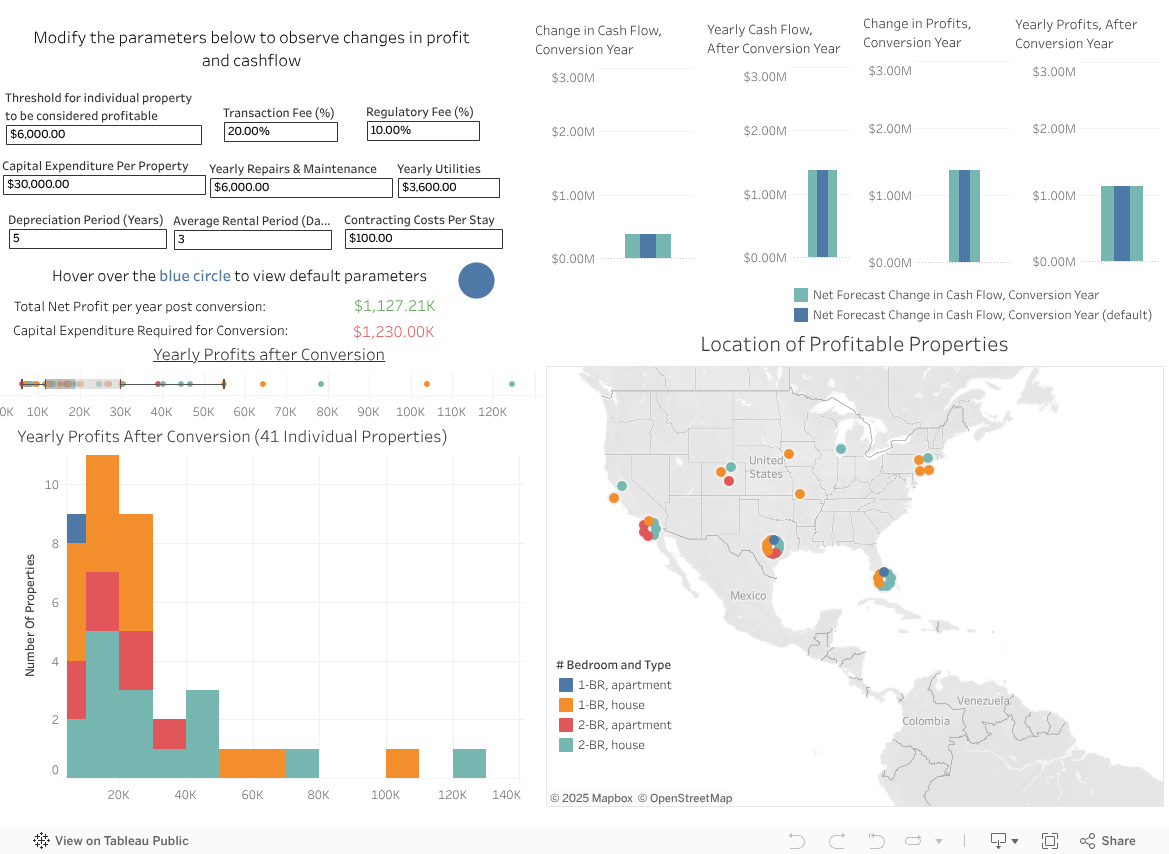The width and height of the screenshot is (1169, 854).
Task: Click the Redo arrow in the toolbar
Action: pyautogui.click(x=837, y=841)
